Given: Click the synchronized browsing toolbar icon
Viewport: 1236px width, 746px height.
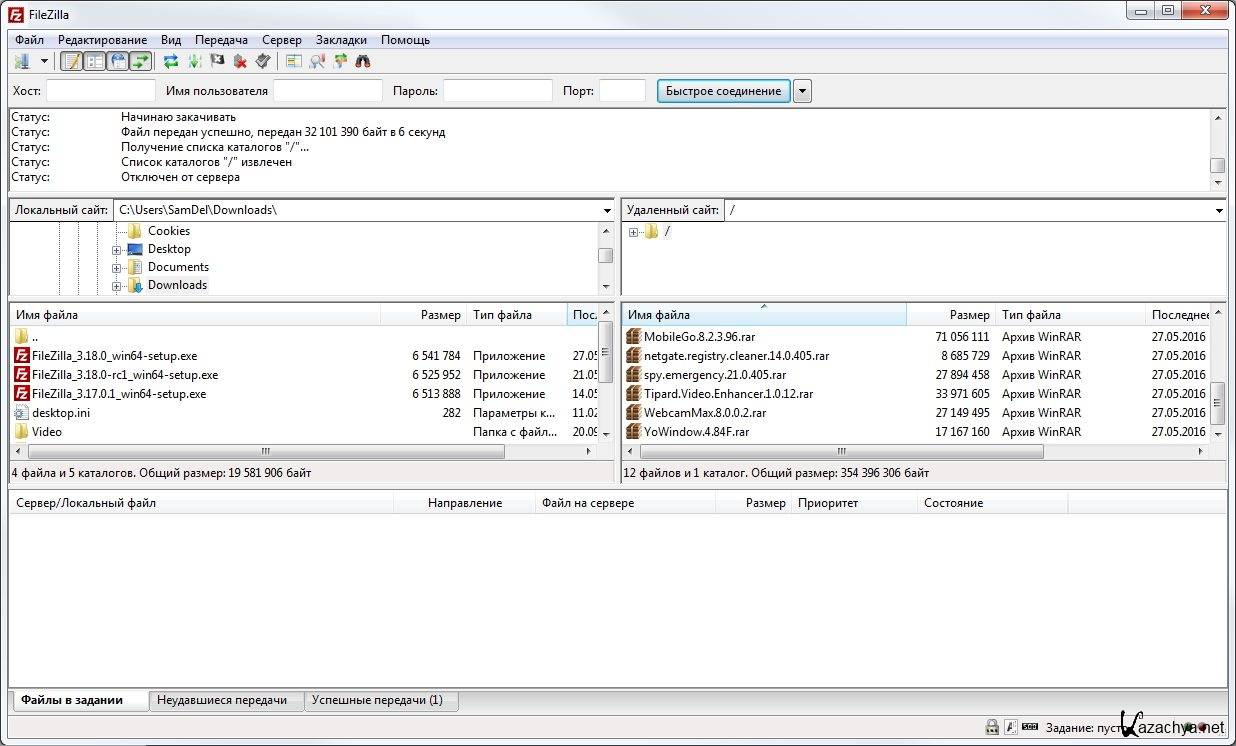Looking at the screenshot, I should click(340, 62).
